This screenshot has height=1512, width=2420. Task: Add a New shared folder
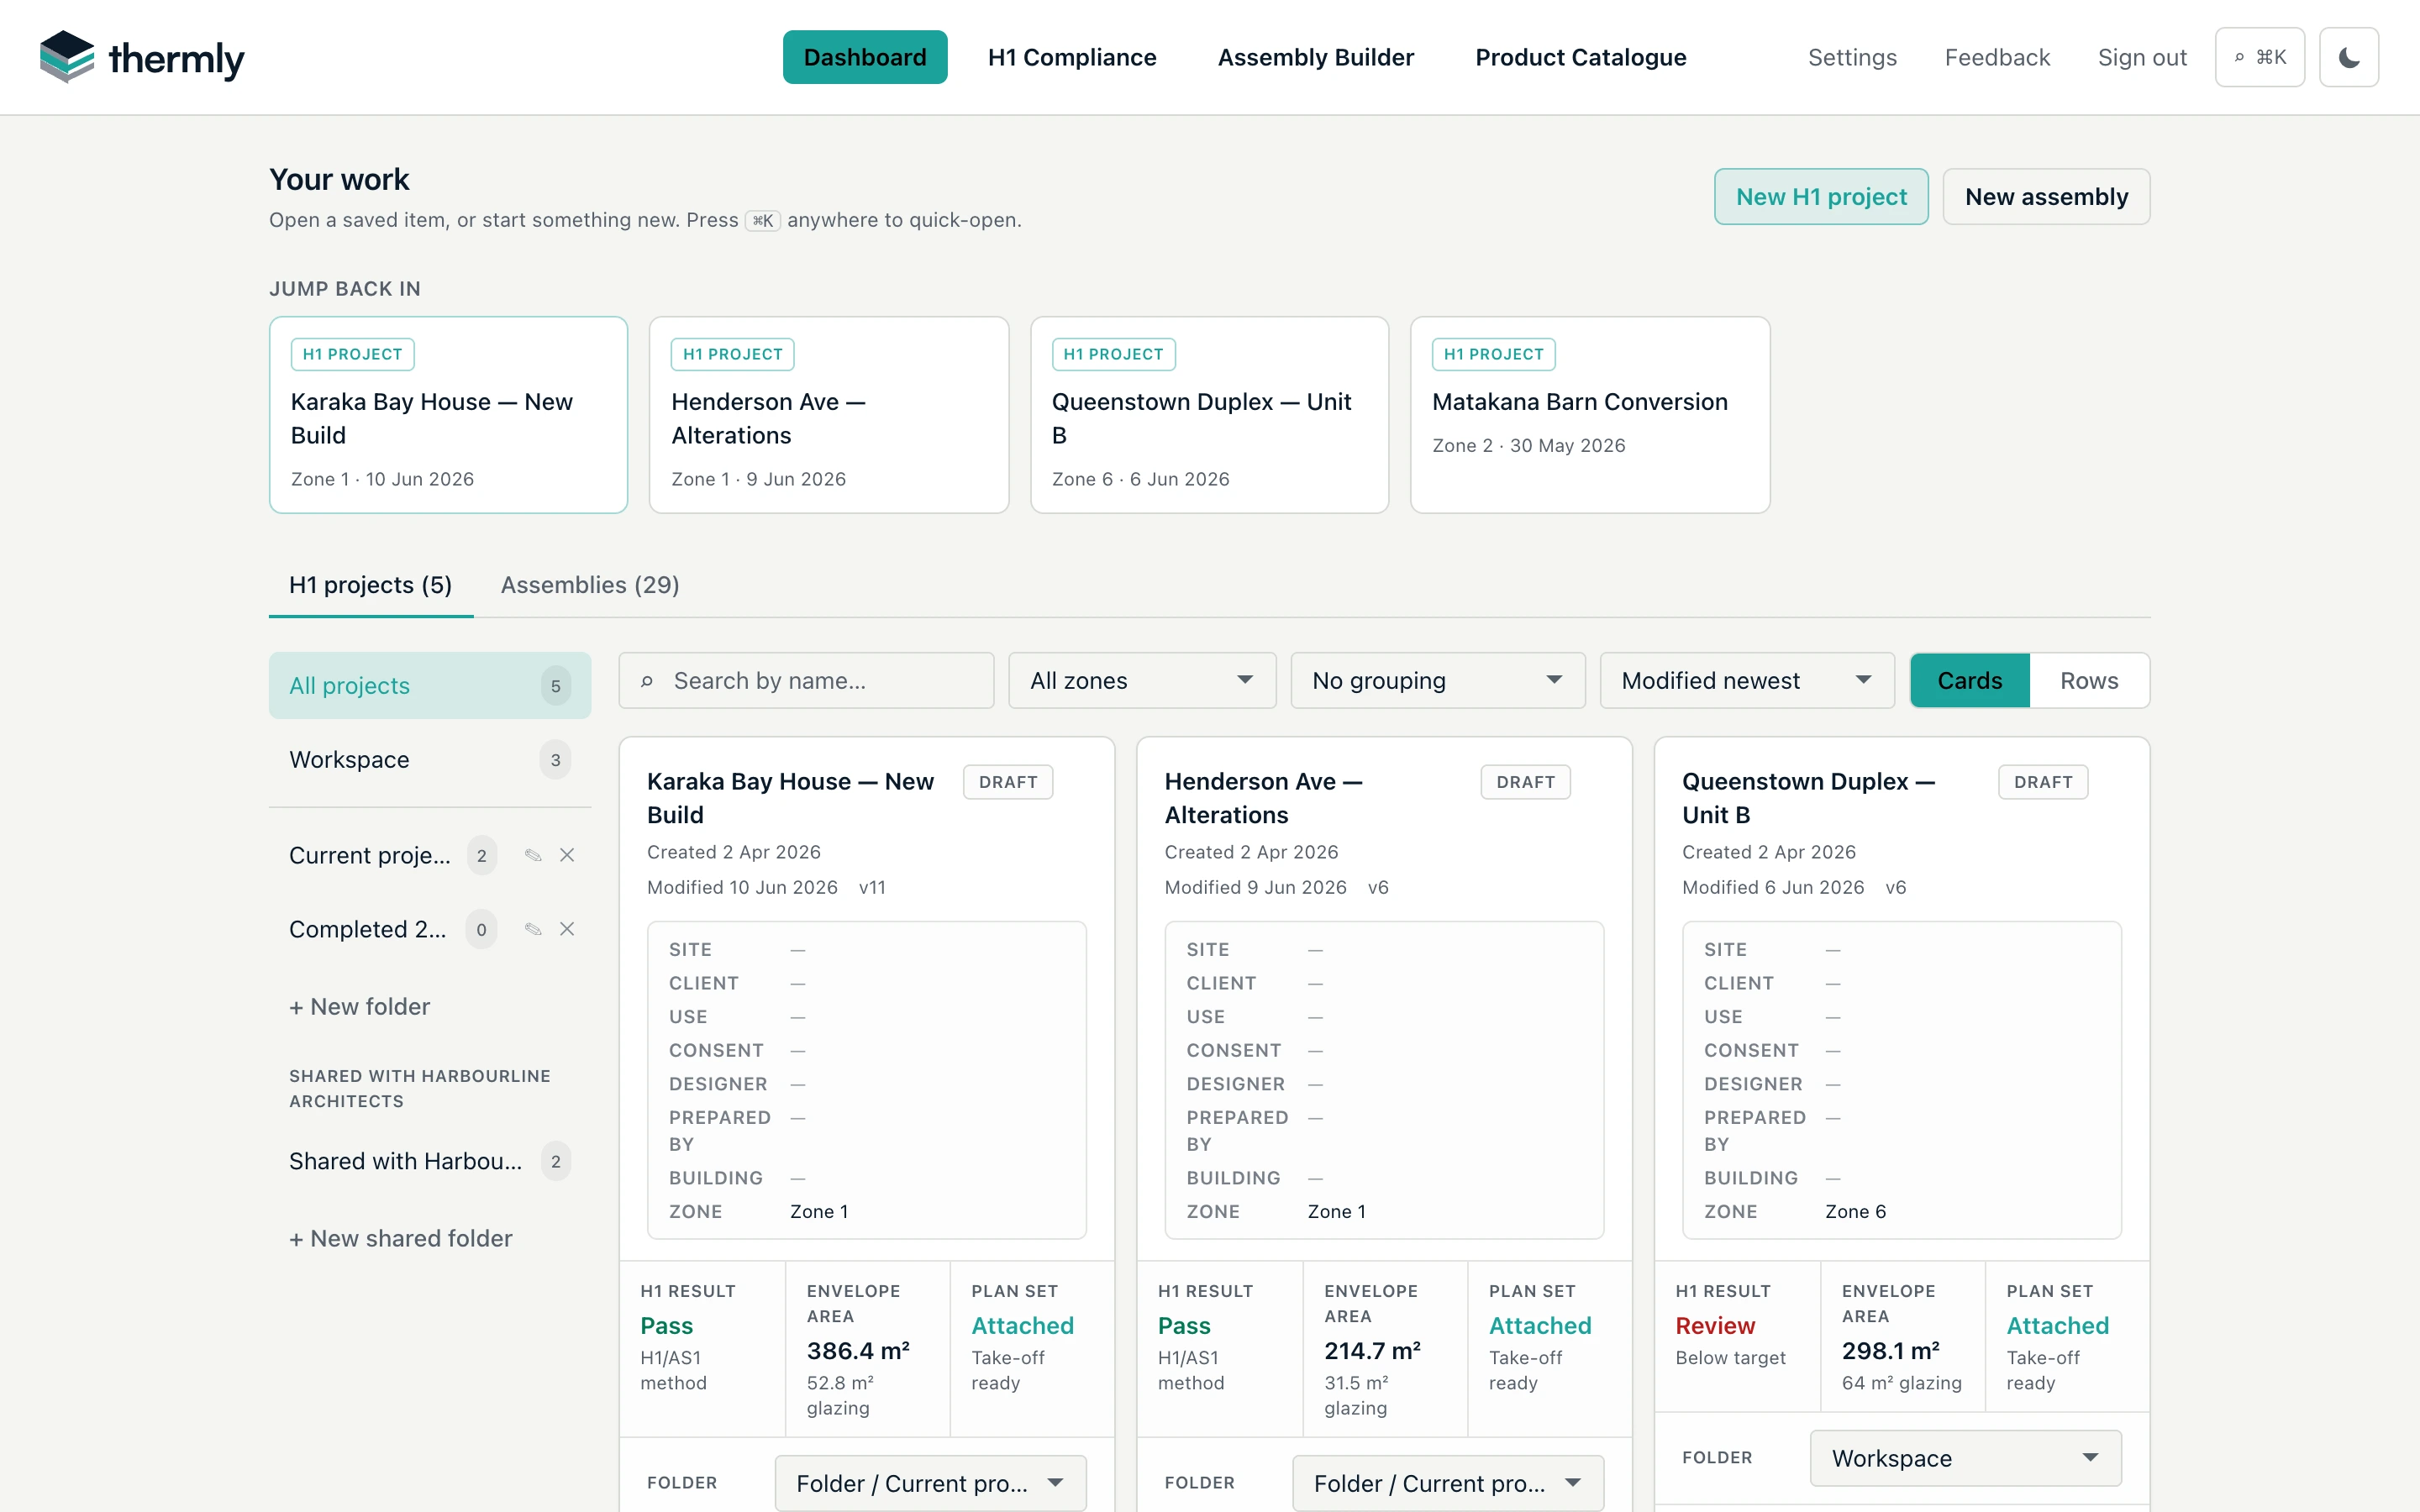point(401,1238)
